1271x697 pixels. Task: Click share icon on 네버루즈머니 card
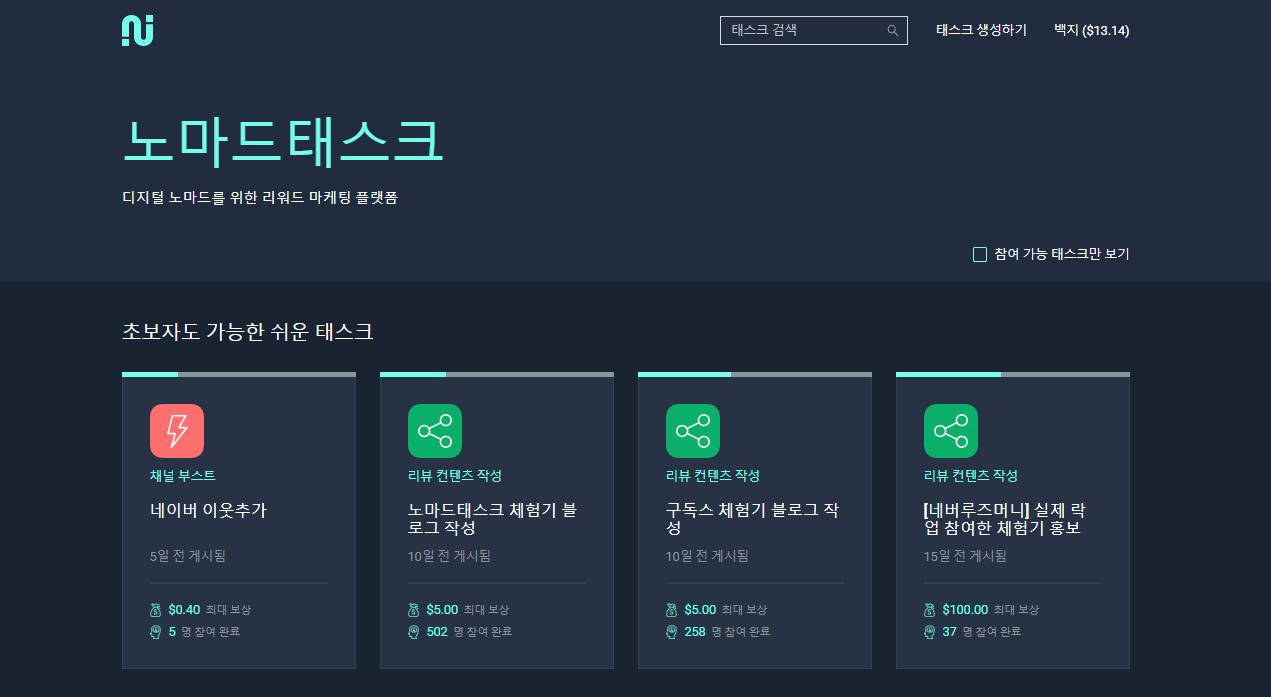(x=951, y=431)
